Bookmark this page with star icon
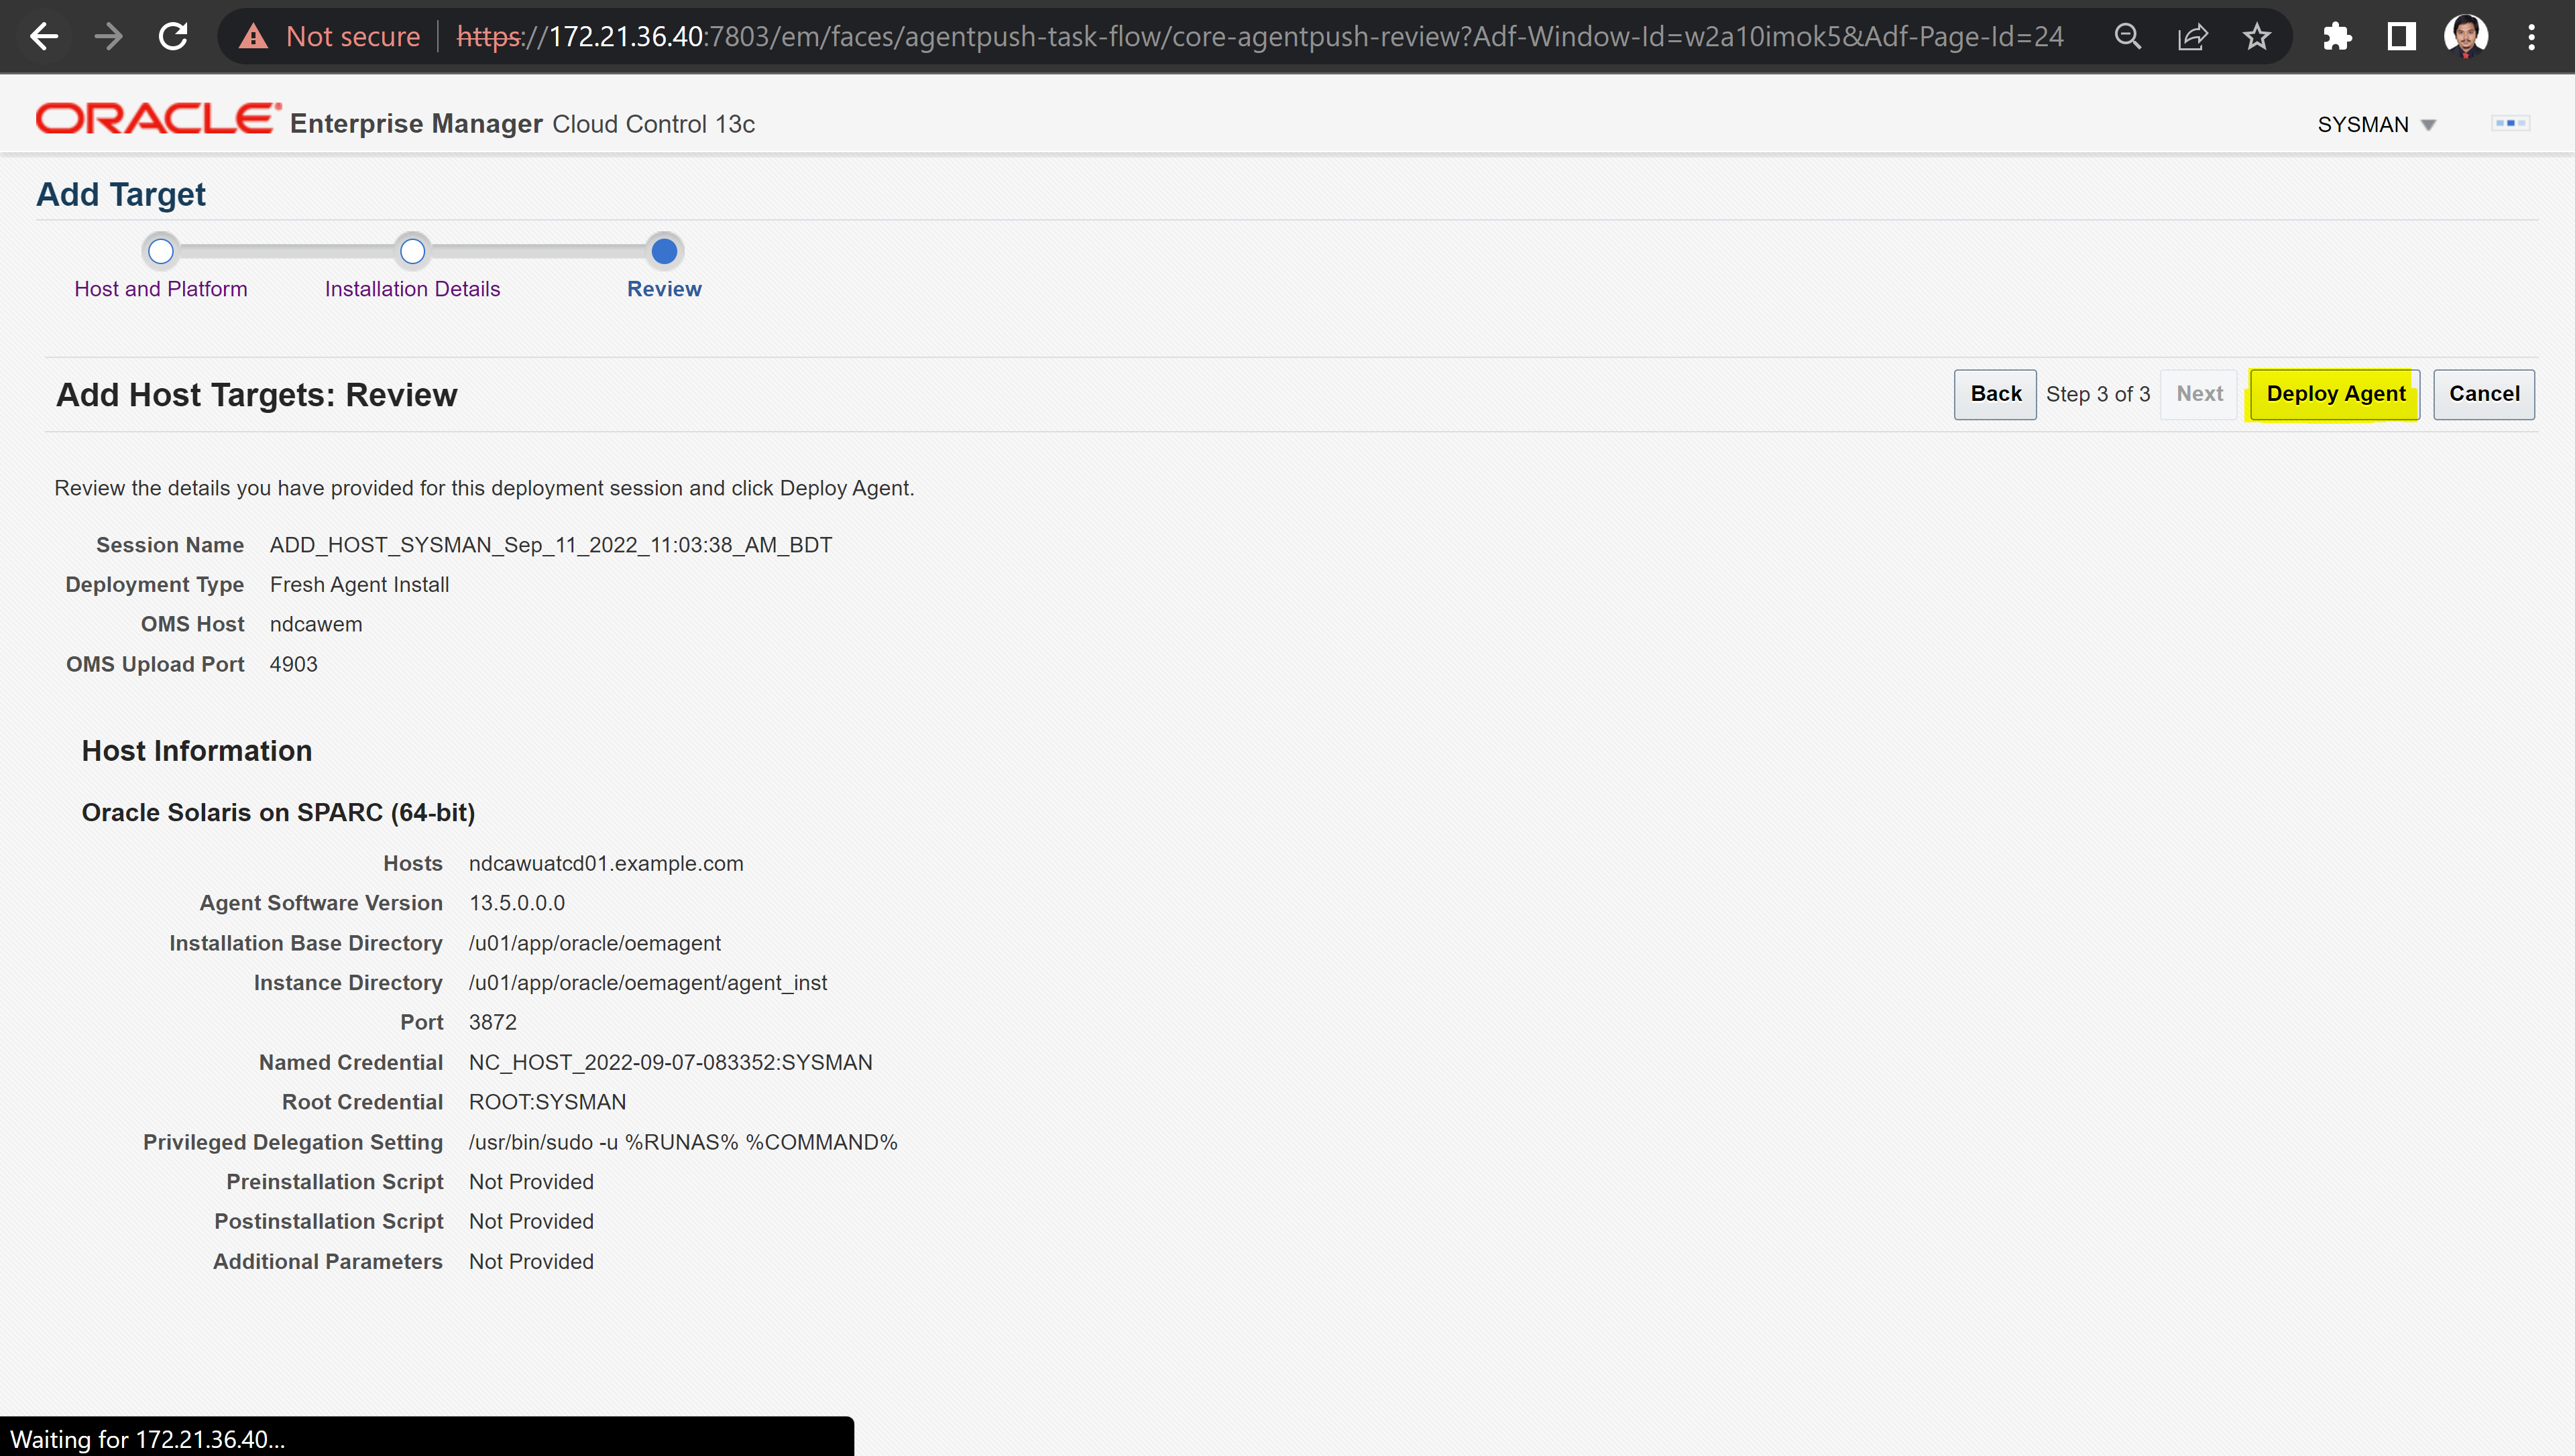 coord(2256,37)
